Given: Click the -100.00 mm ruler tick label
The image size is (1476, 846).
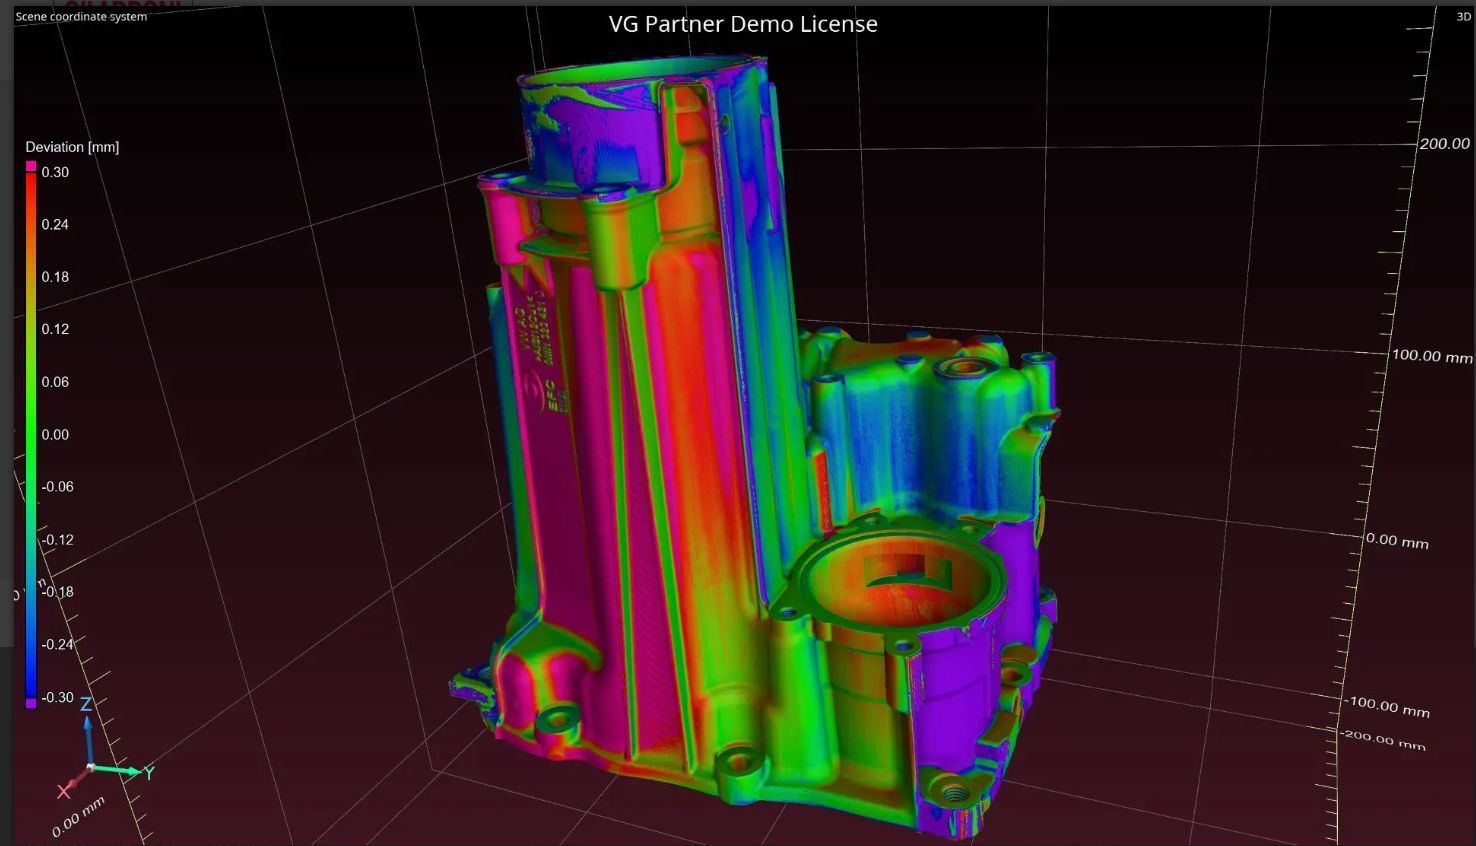Looking at the screenshot, I should [x=1387, y=707].
